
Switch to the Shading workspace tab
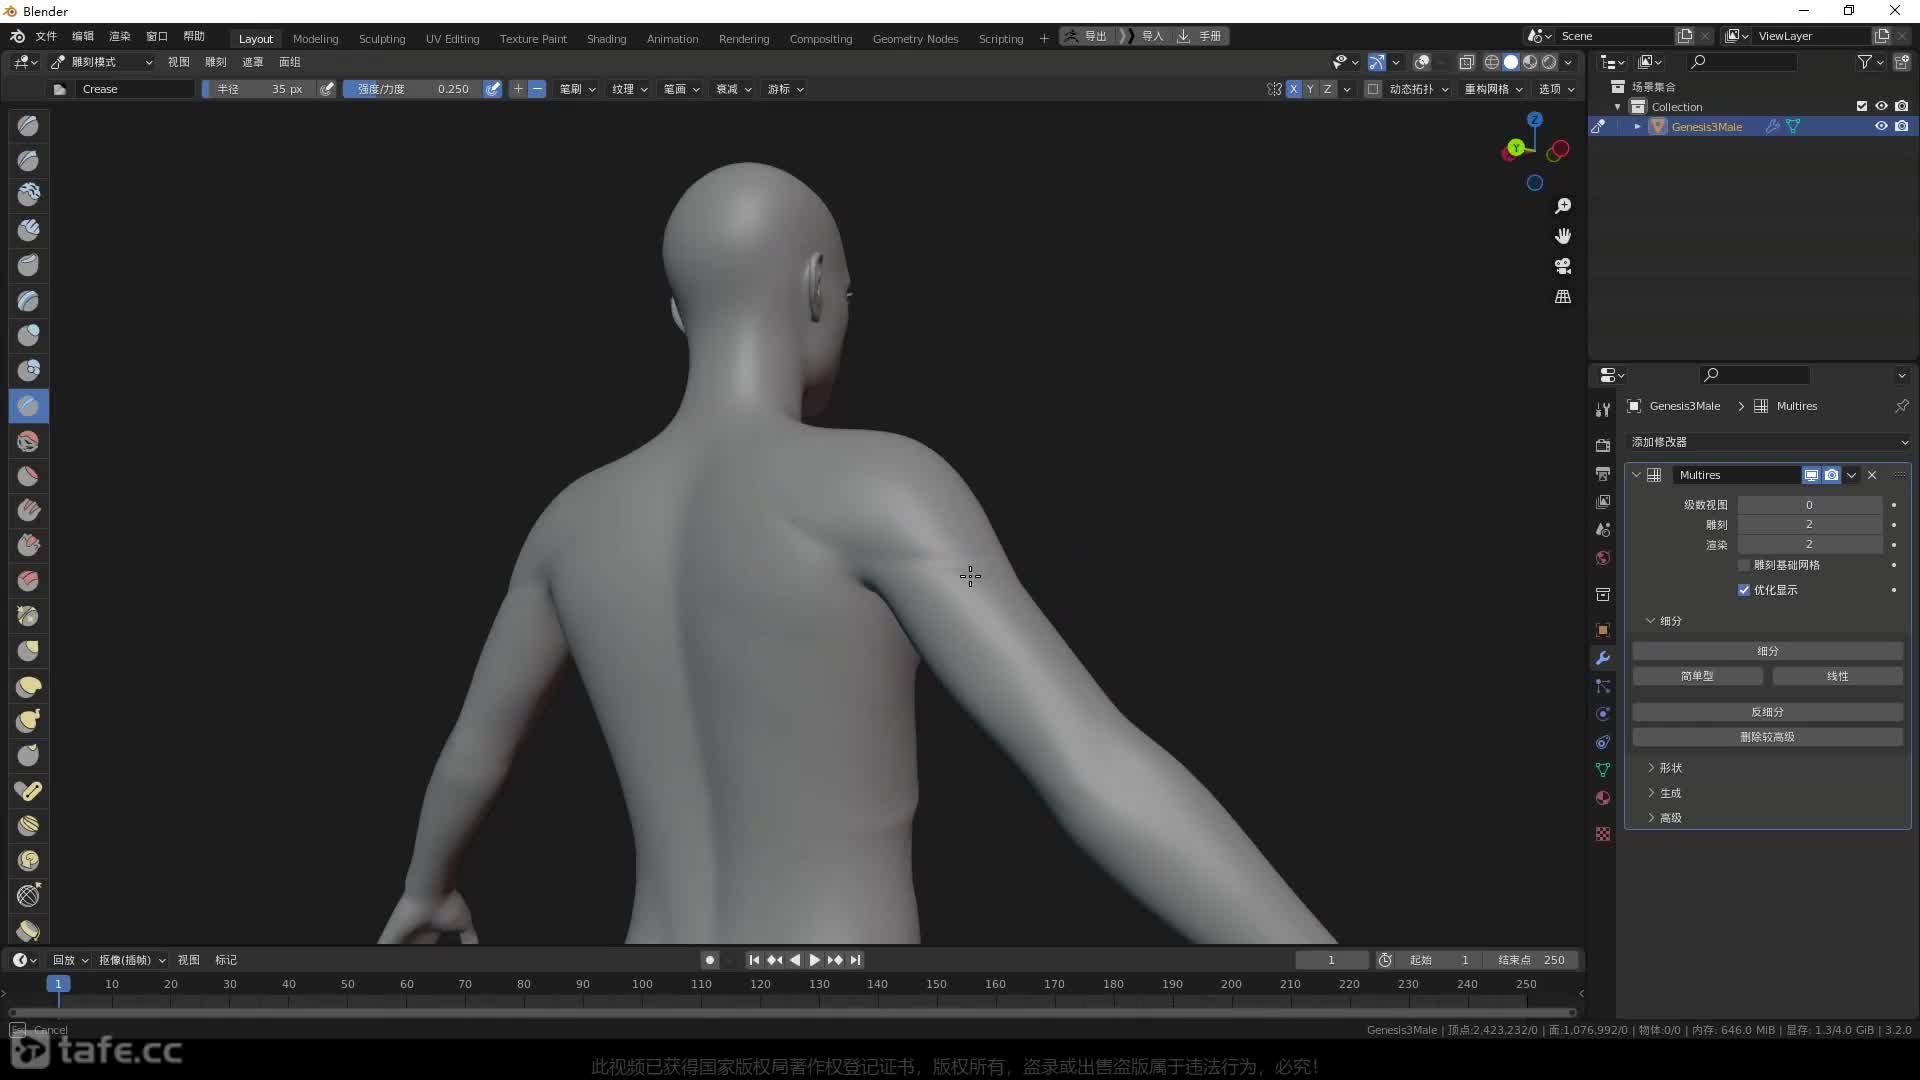pyautogui.click(x=606, y=38)
